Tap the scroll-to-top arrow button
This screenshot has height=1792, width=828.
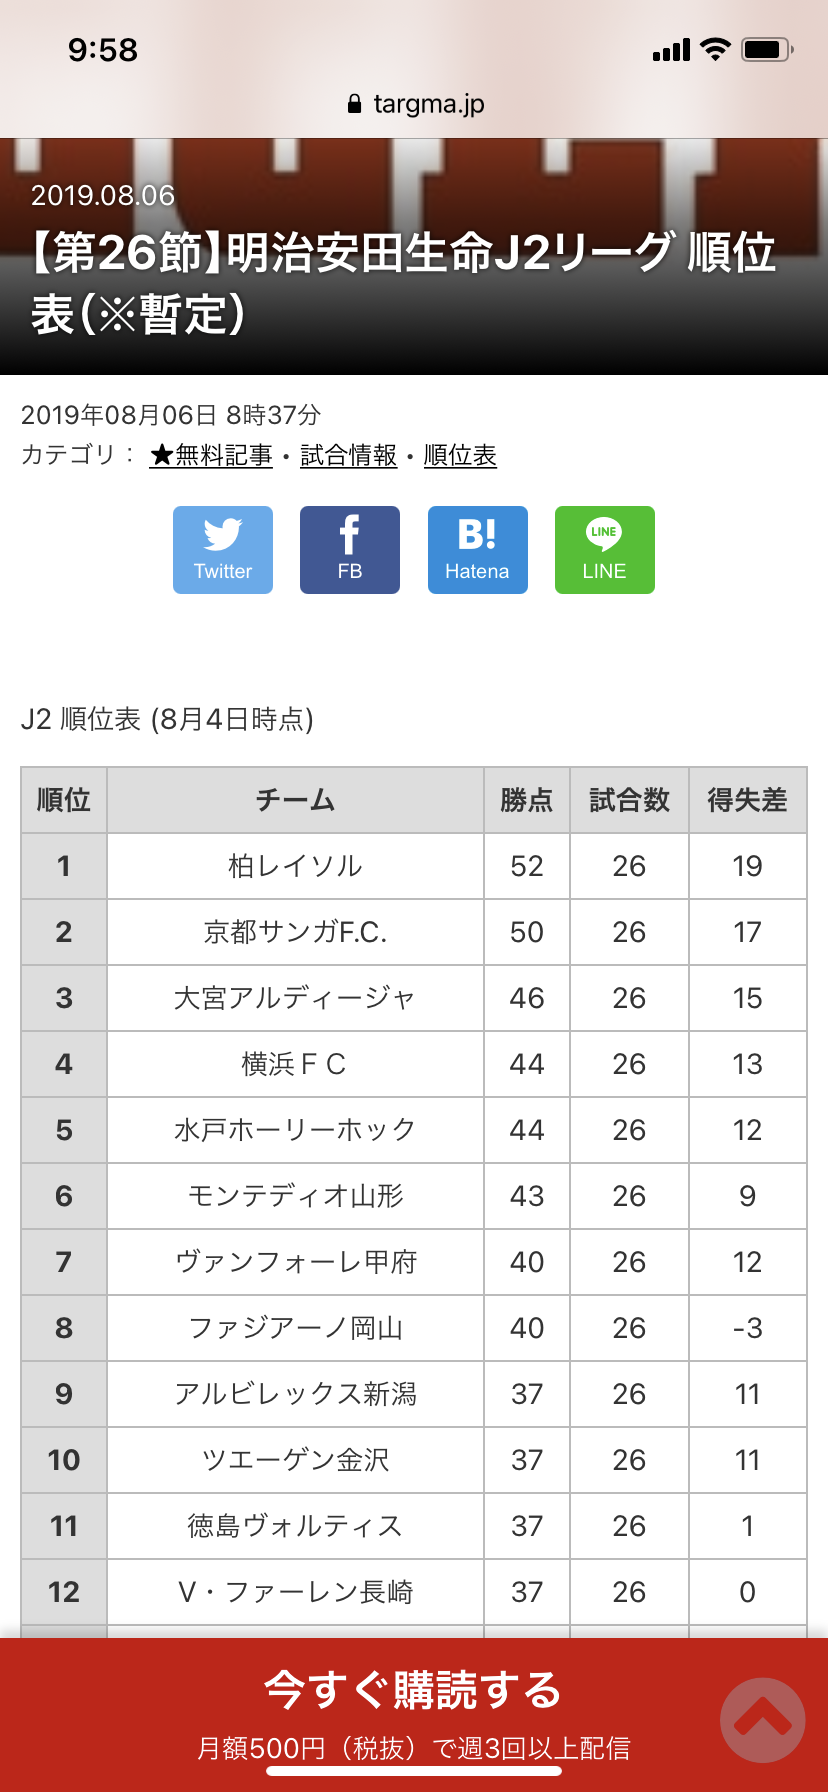[762, 1719]
